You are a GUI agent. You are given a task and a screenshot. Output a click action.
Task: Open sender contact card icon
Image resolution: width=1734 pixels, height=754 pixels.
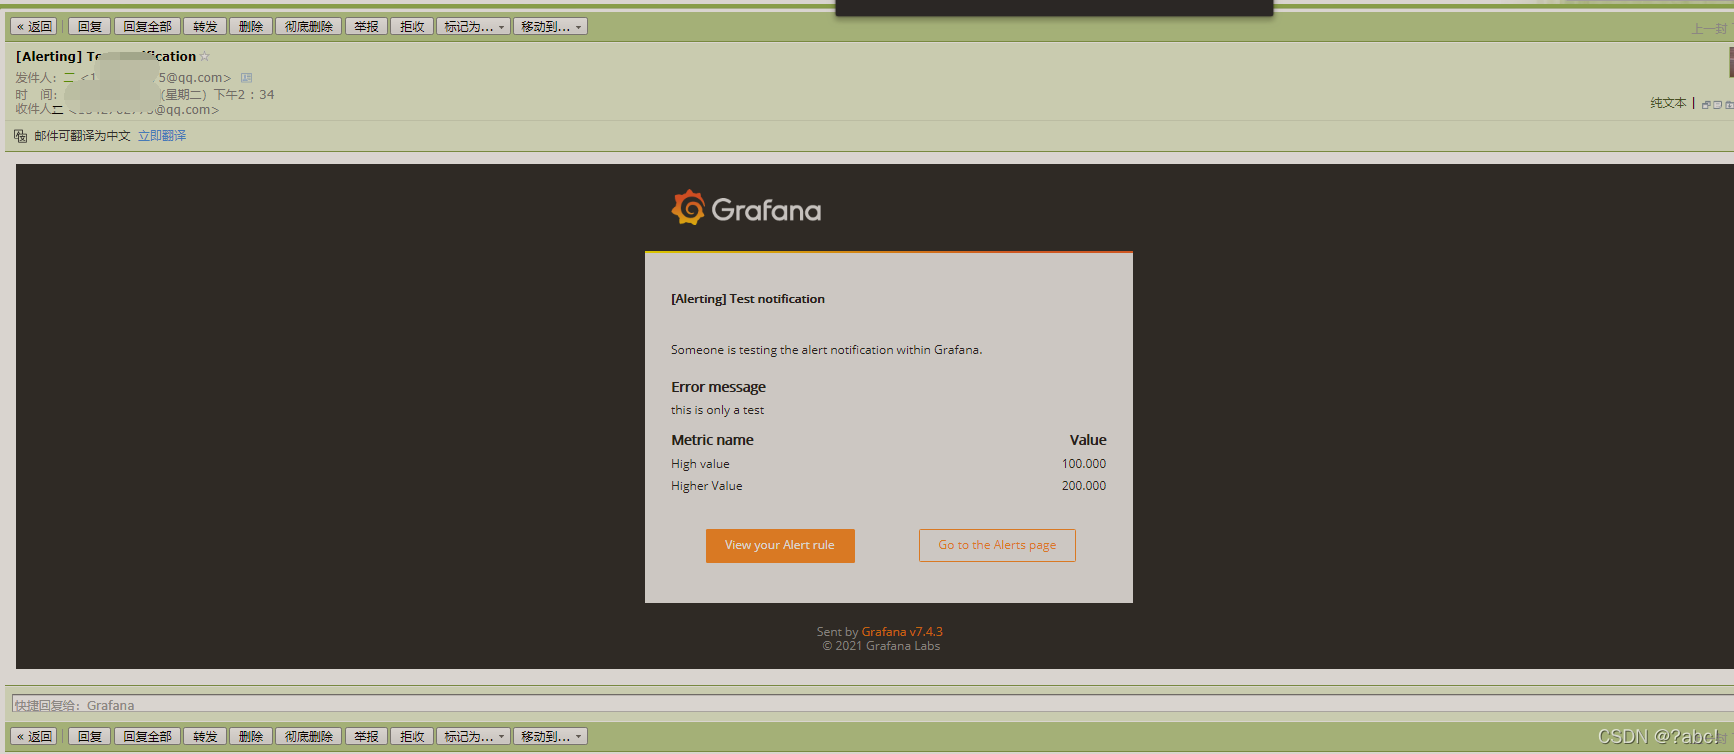pos(246,78)
